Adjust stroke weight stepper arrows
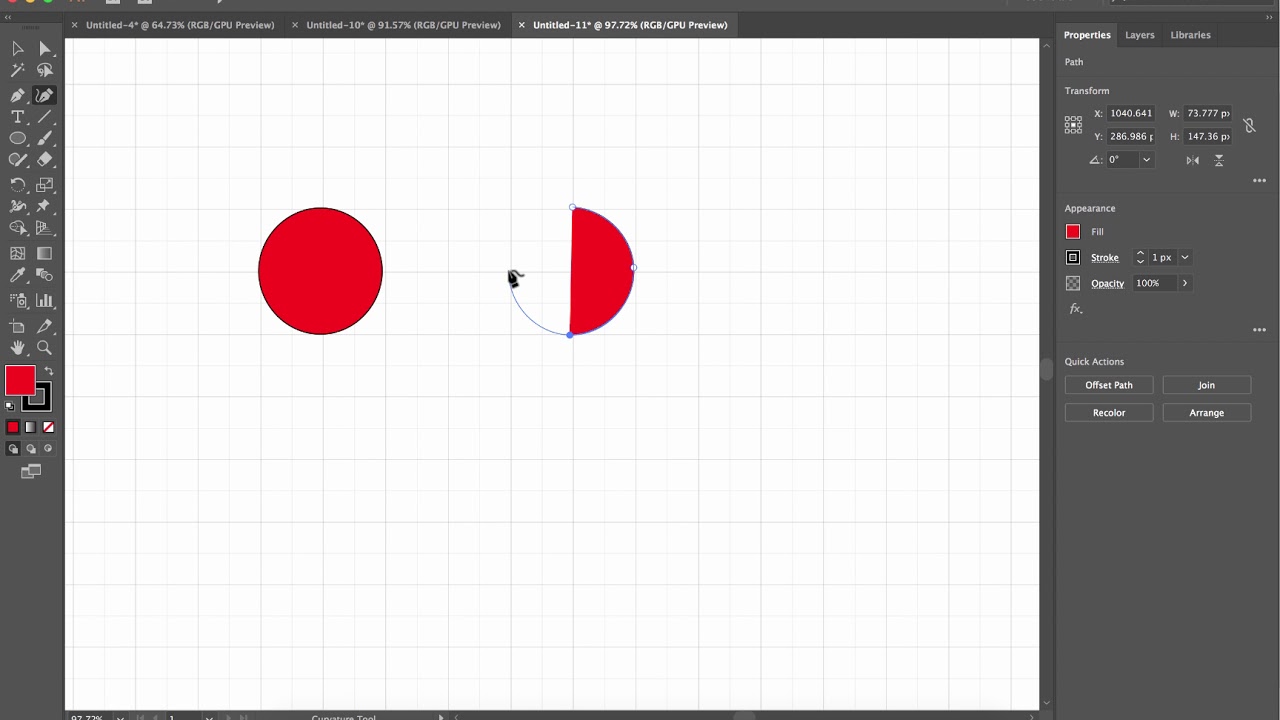 click(x=1140, y=258)
